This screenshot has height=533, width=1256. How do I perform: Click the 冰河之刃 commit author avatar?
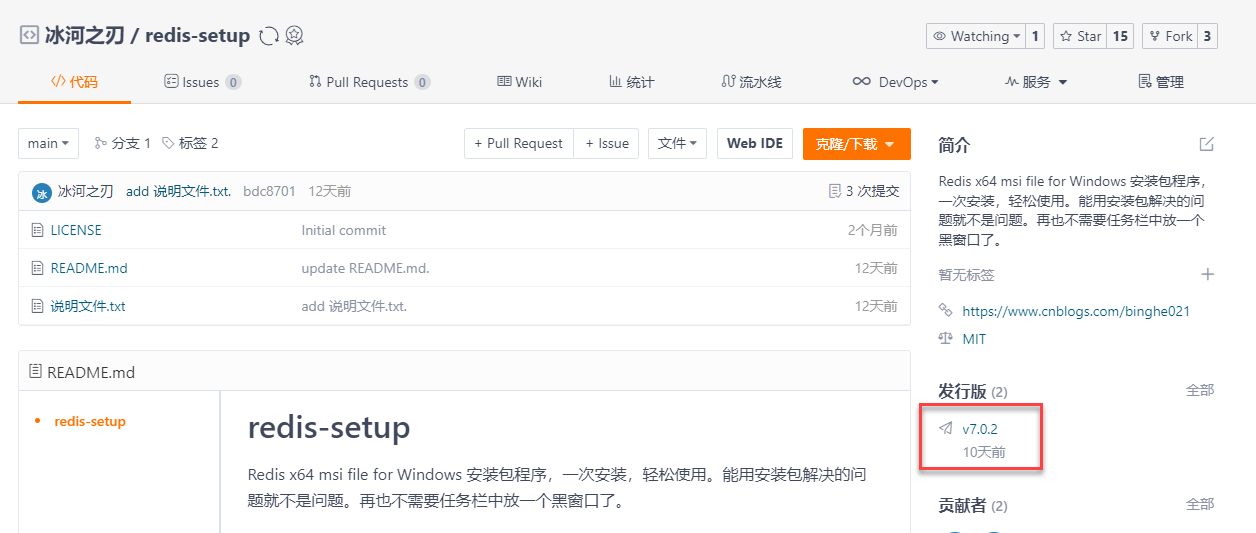pyautogui.click(x=41, y=192)
